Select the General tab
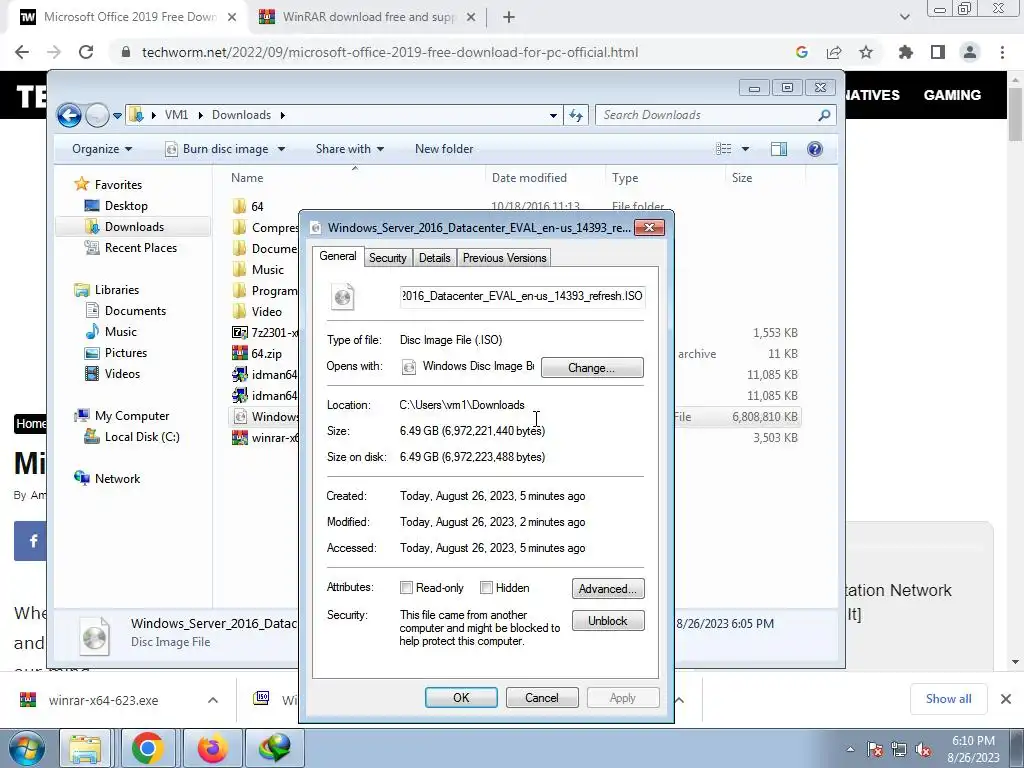 338,256
